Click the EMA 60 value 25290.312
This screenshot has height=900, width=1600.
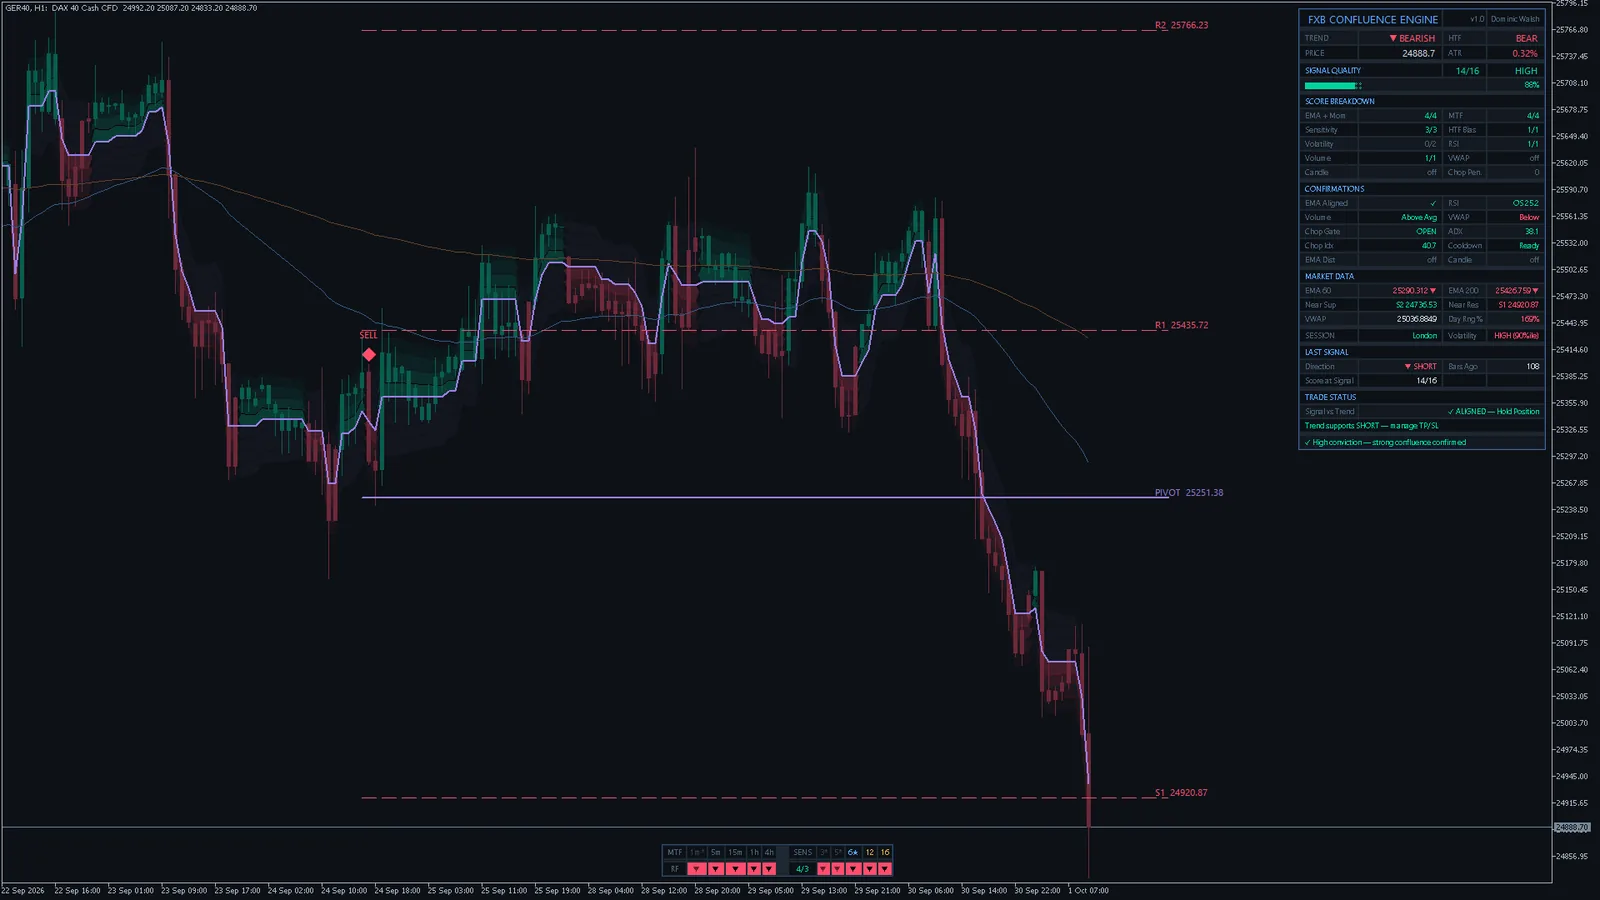pyautogui.click(x=1414, y=291)
